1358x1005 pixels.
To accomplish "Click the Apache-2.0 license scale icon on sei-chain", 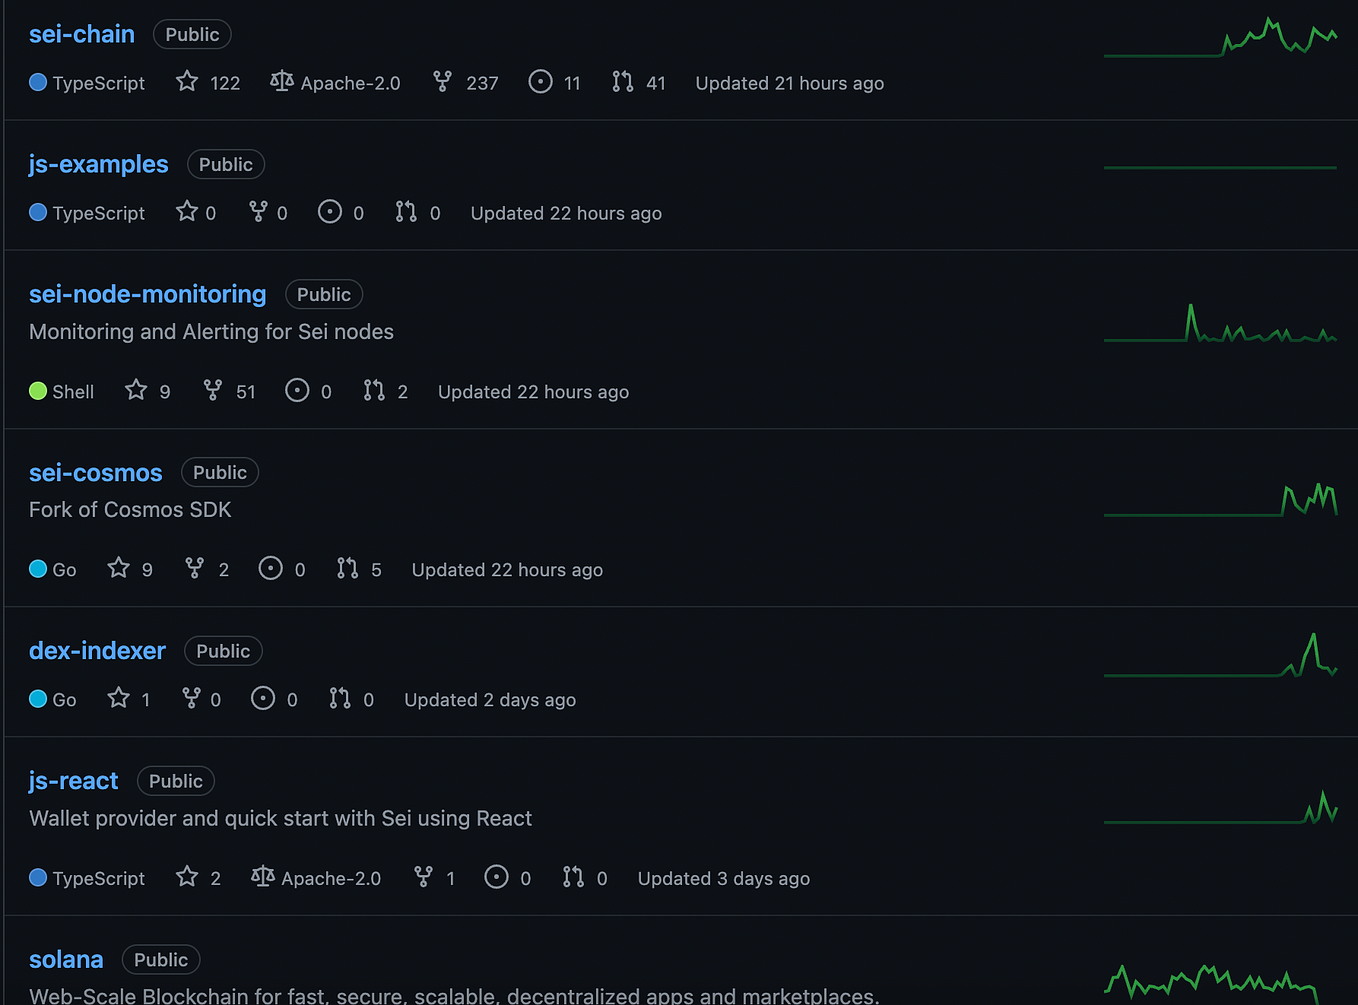I will pyautogui.click(x=281, y=82).
